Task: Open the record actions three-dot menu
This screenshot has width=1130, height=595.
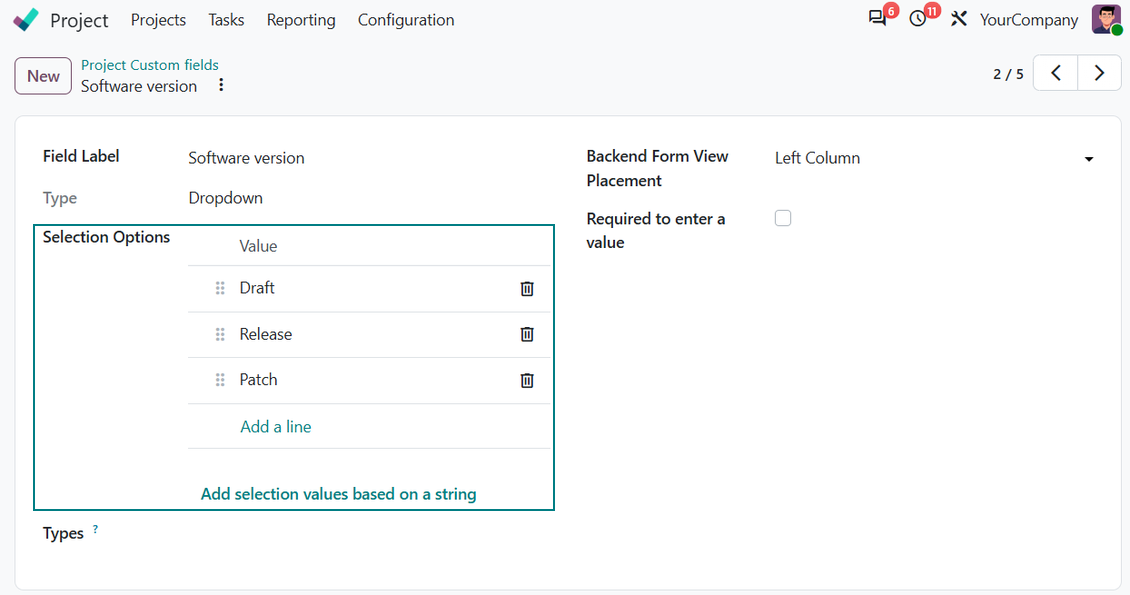Action: [x=221, y=85]
